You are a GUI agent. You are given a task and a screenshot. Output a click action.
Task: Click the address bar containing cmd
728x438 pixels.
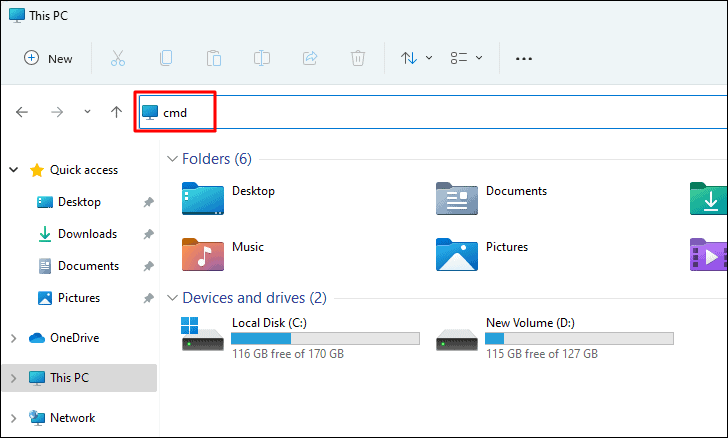click(432, 112)
